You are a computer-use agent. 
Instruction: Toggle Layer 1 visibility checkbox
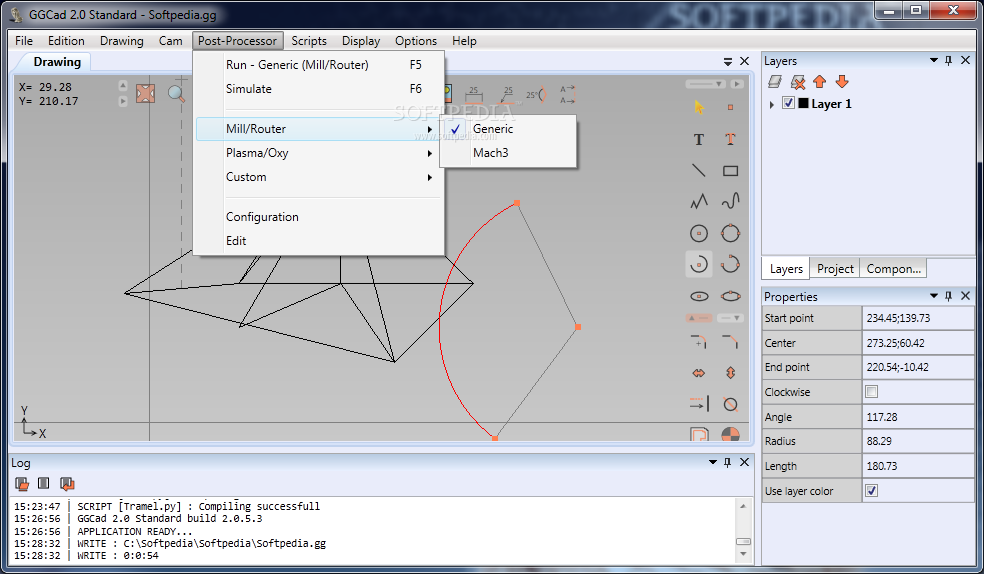788,104
